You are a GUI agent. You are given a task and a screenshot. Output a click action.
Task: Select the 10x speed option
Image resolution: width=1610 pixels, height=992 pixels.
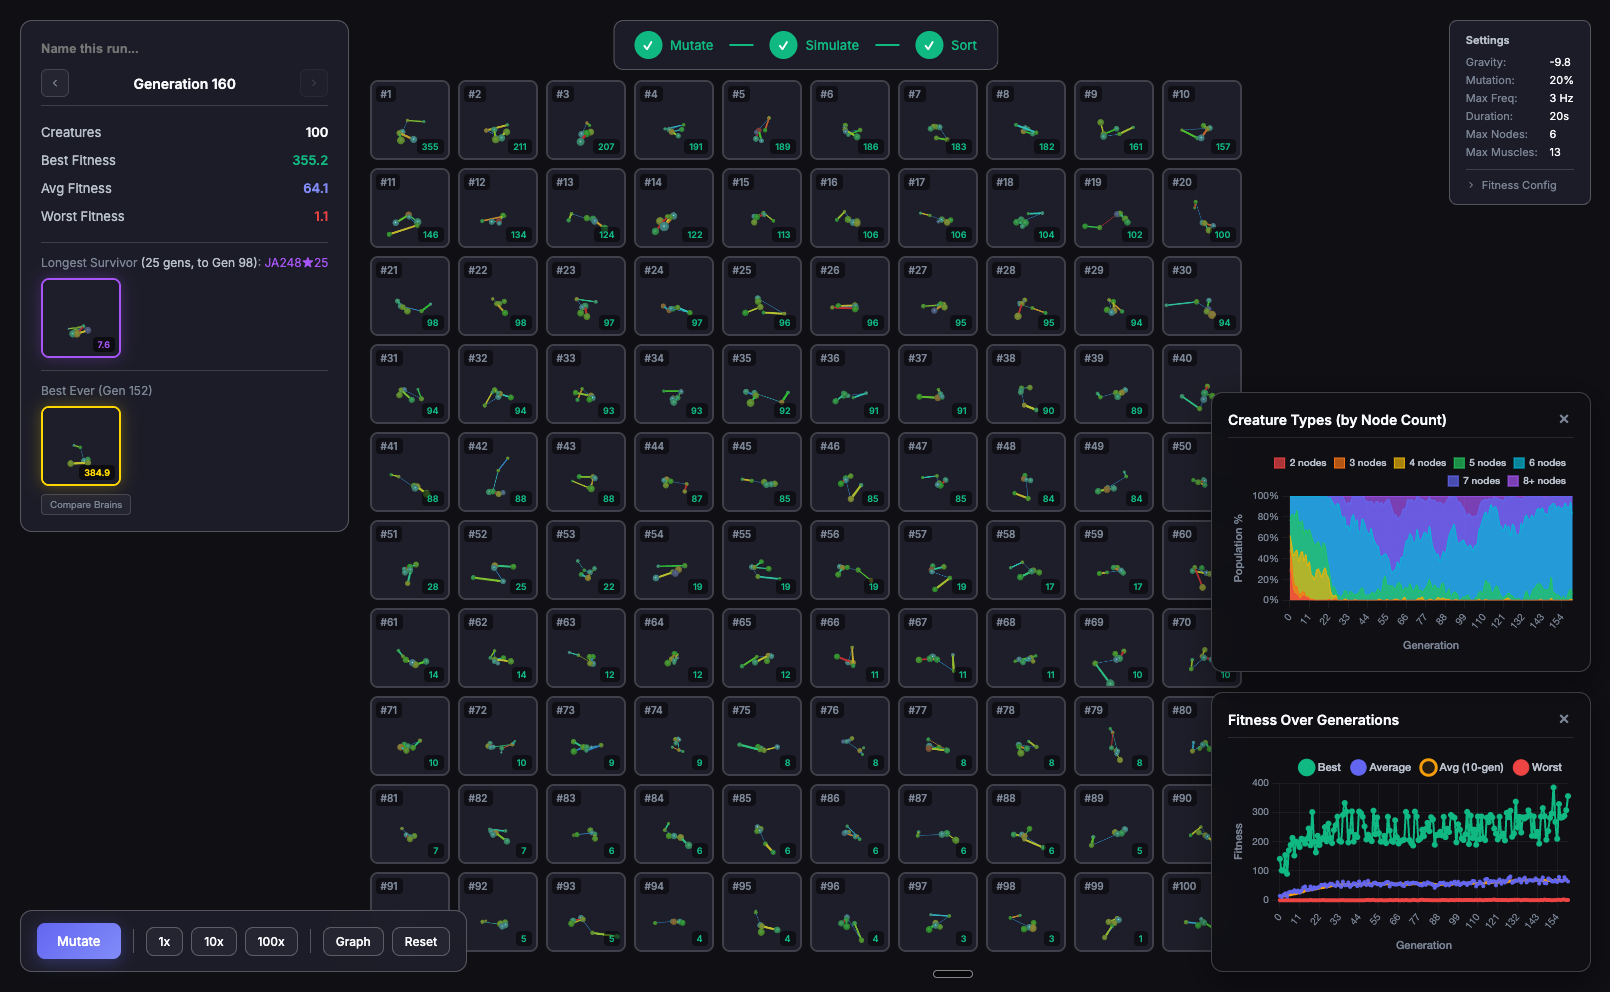coord(214,942)
